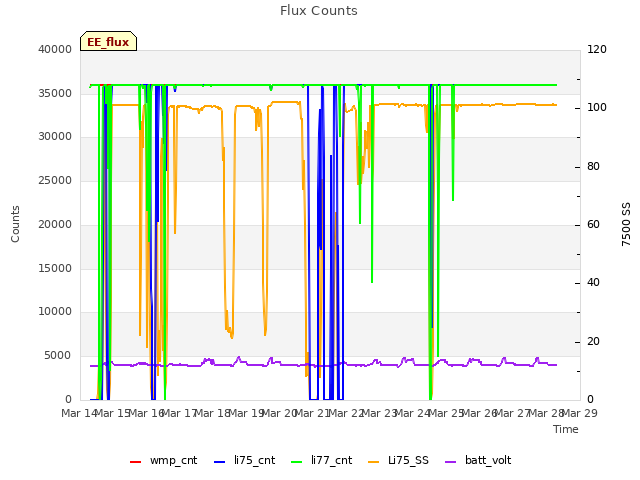This screenshot has height=480, width=640.
Task: Click the Mar 18 date label
Action: coord(212,413)
